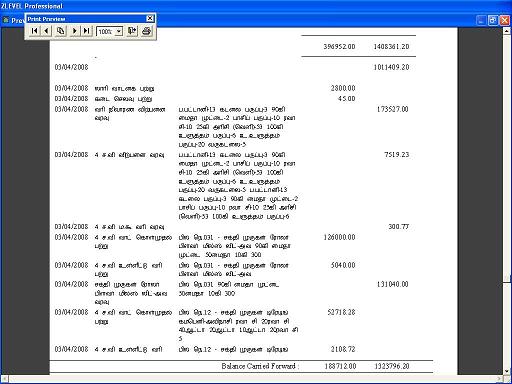The height and width of the screenshot is (384, 512).
Task: Click the Balance Carried Forward label
Action: (260, 366)
